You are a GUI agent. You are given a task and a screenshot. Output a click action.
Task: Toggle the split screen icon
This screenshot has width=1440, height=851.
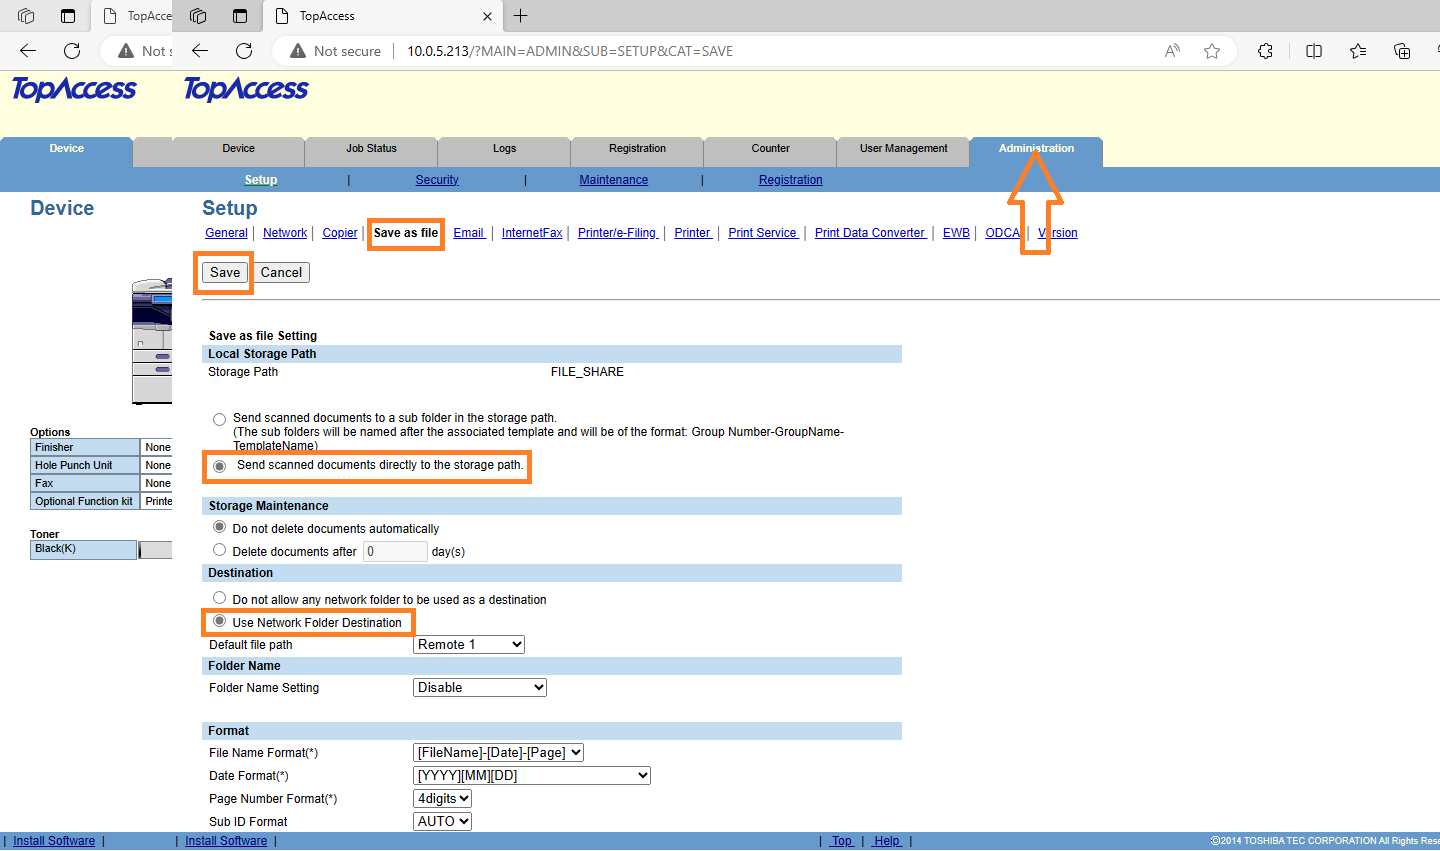1314,51
